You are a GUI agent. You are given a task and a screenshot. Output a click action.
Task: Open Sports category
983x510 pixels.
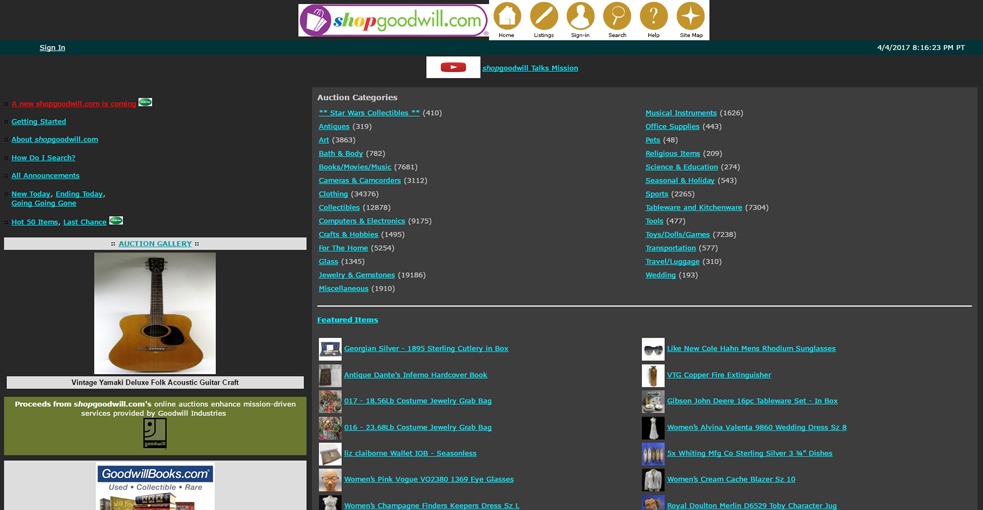[x=657, y=194]
